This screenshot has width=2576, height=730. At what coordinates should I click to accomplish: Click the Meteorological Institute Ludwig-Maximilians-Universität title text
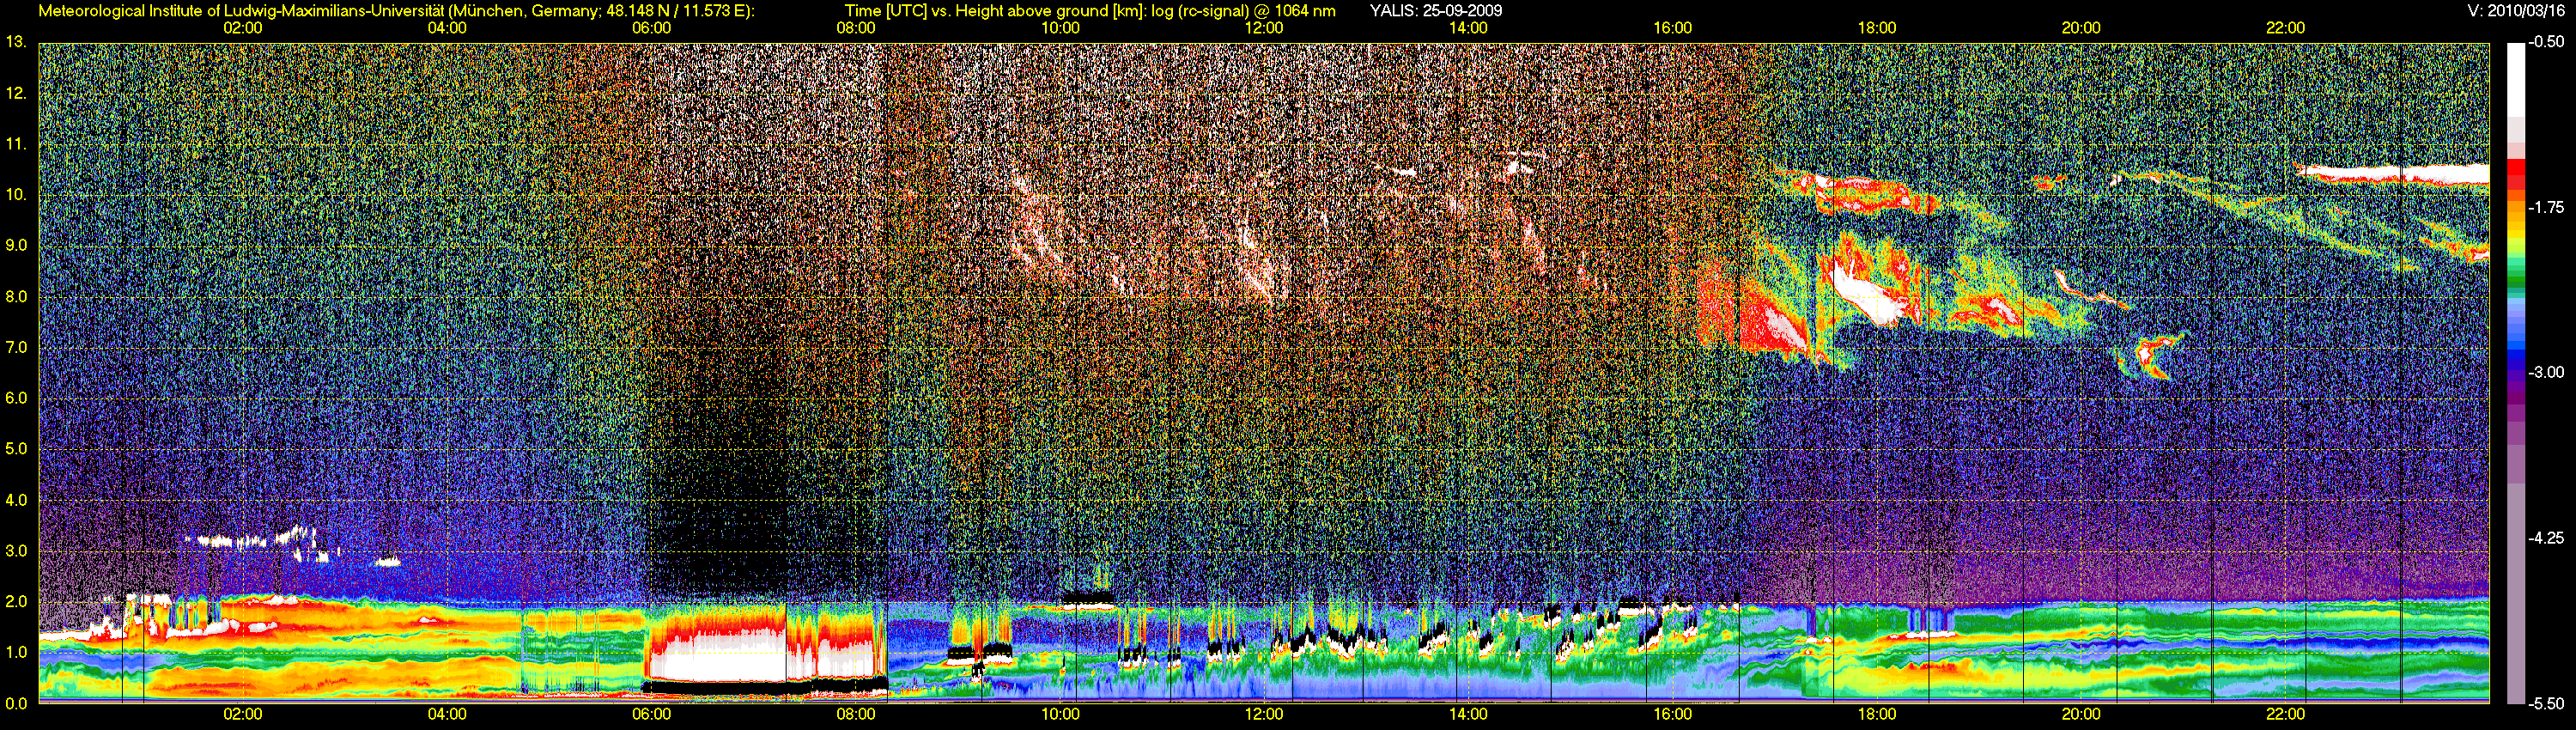point(396,11)
